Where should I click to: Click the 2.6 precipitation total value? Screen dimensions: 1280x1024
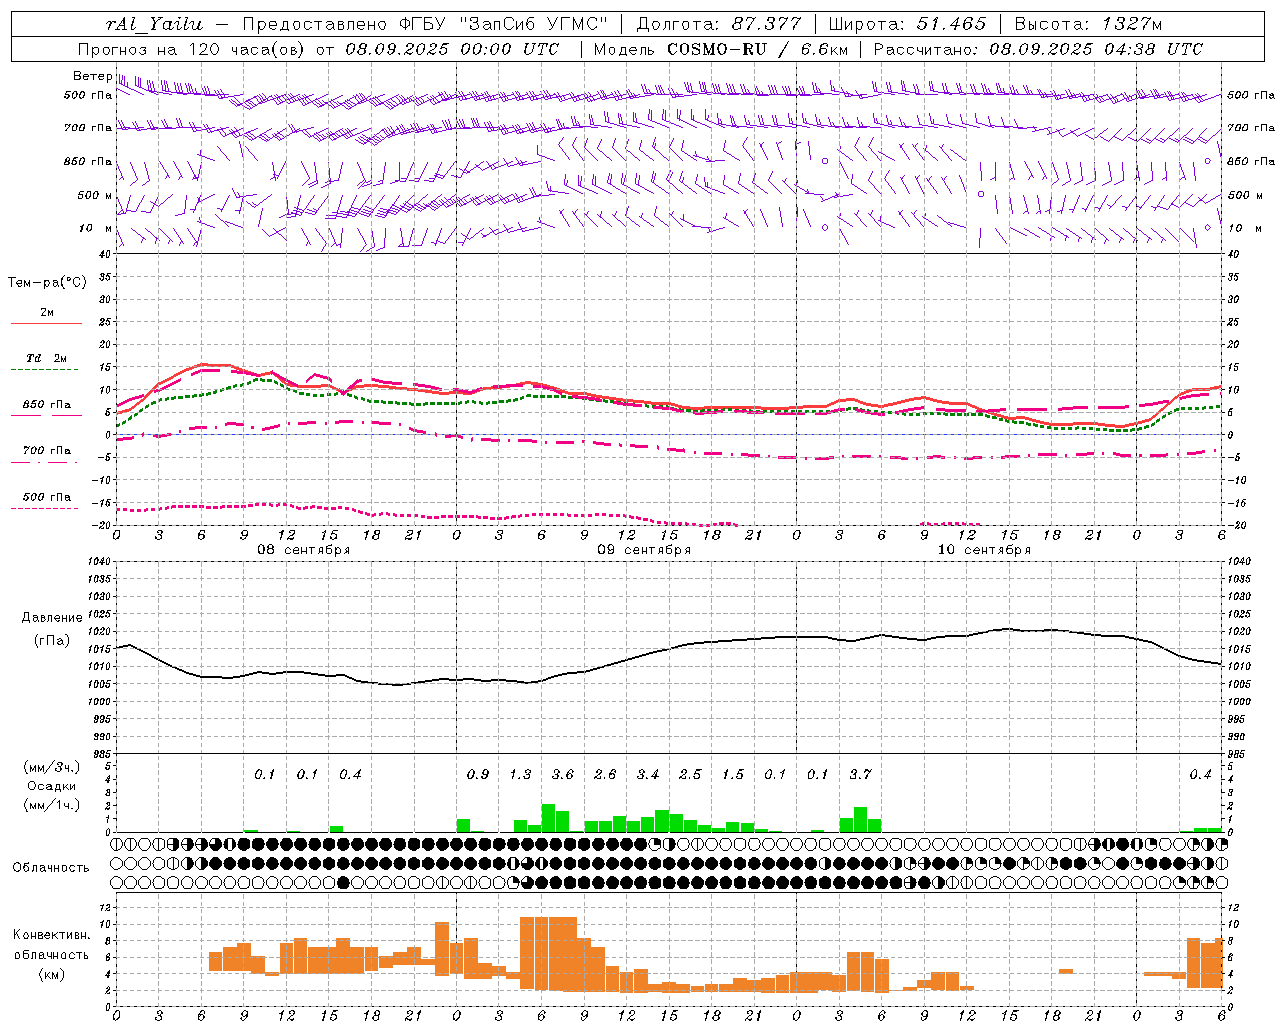[x=605, y=774]
